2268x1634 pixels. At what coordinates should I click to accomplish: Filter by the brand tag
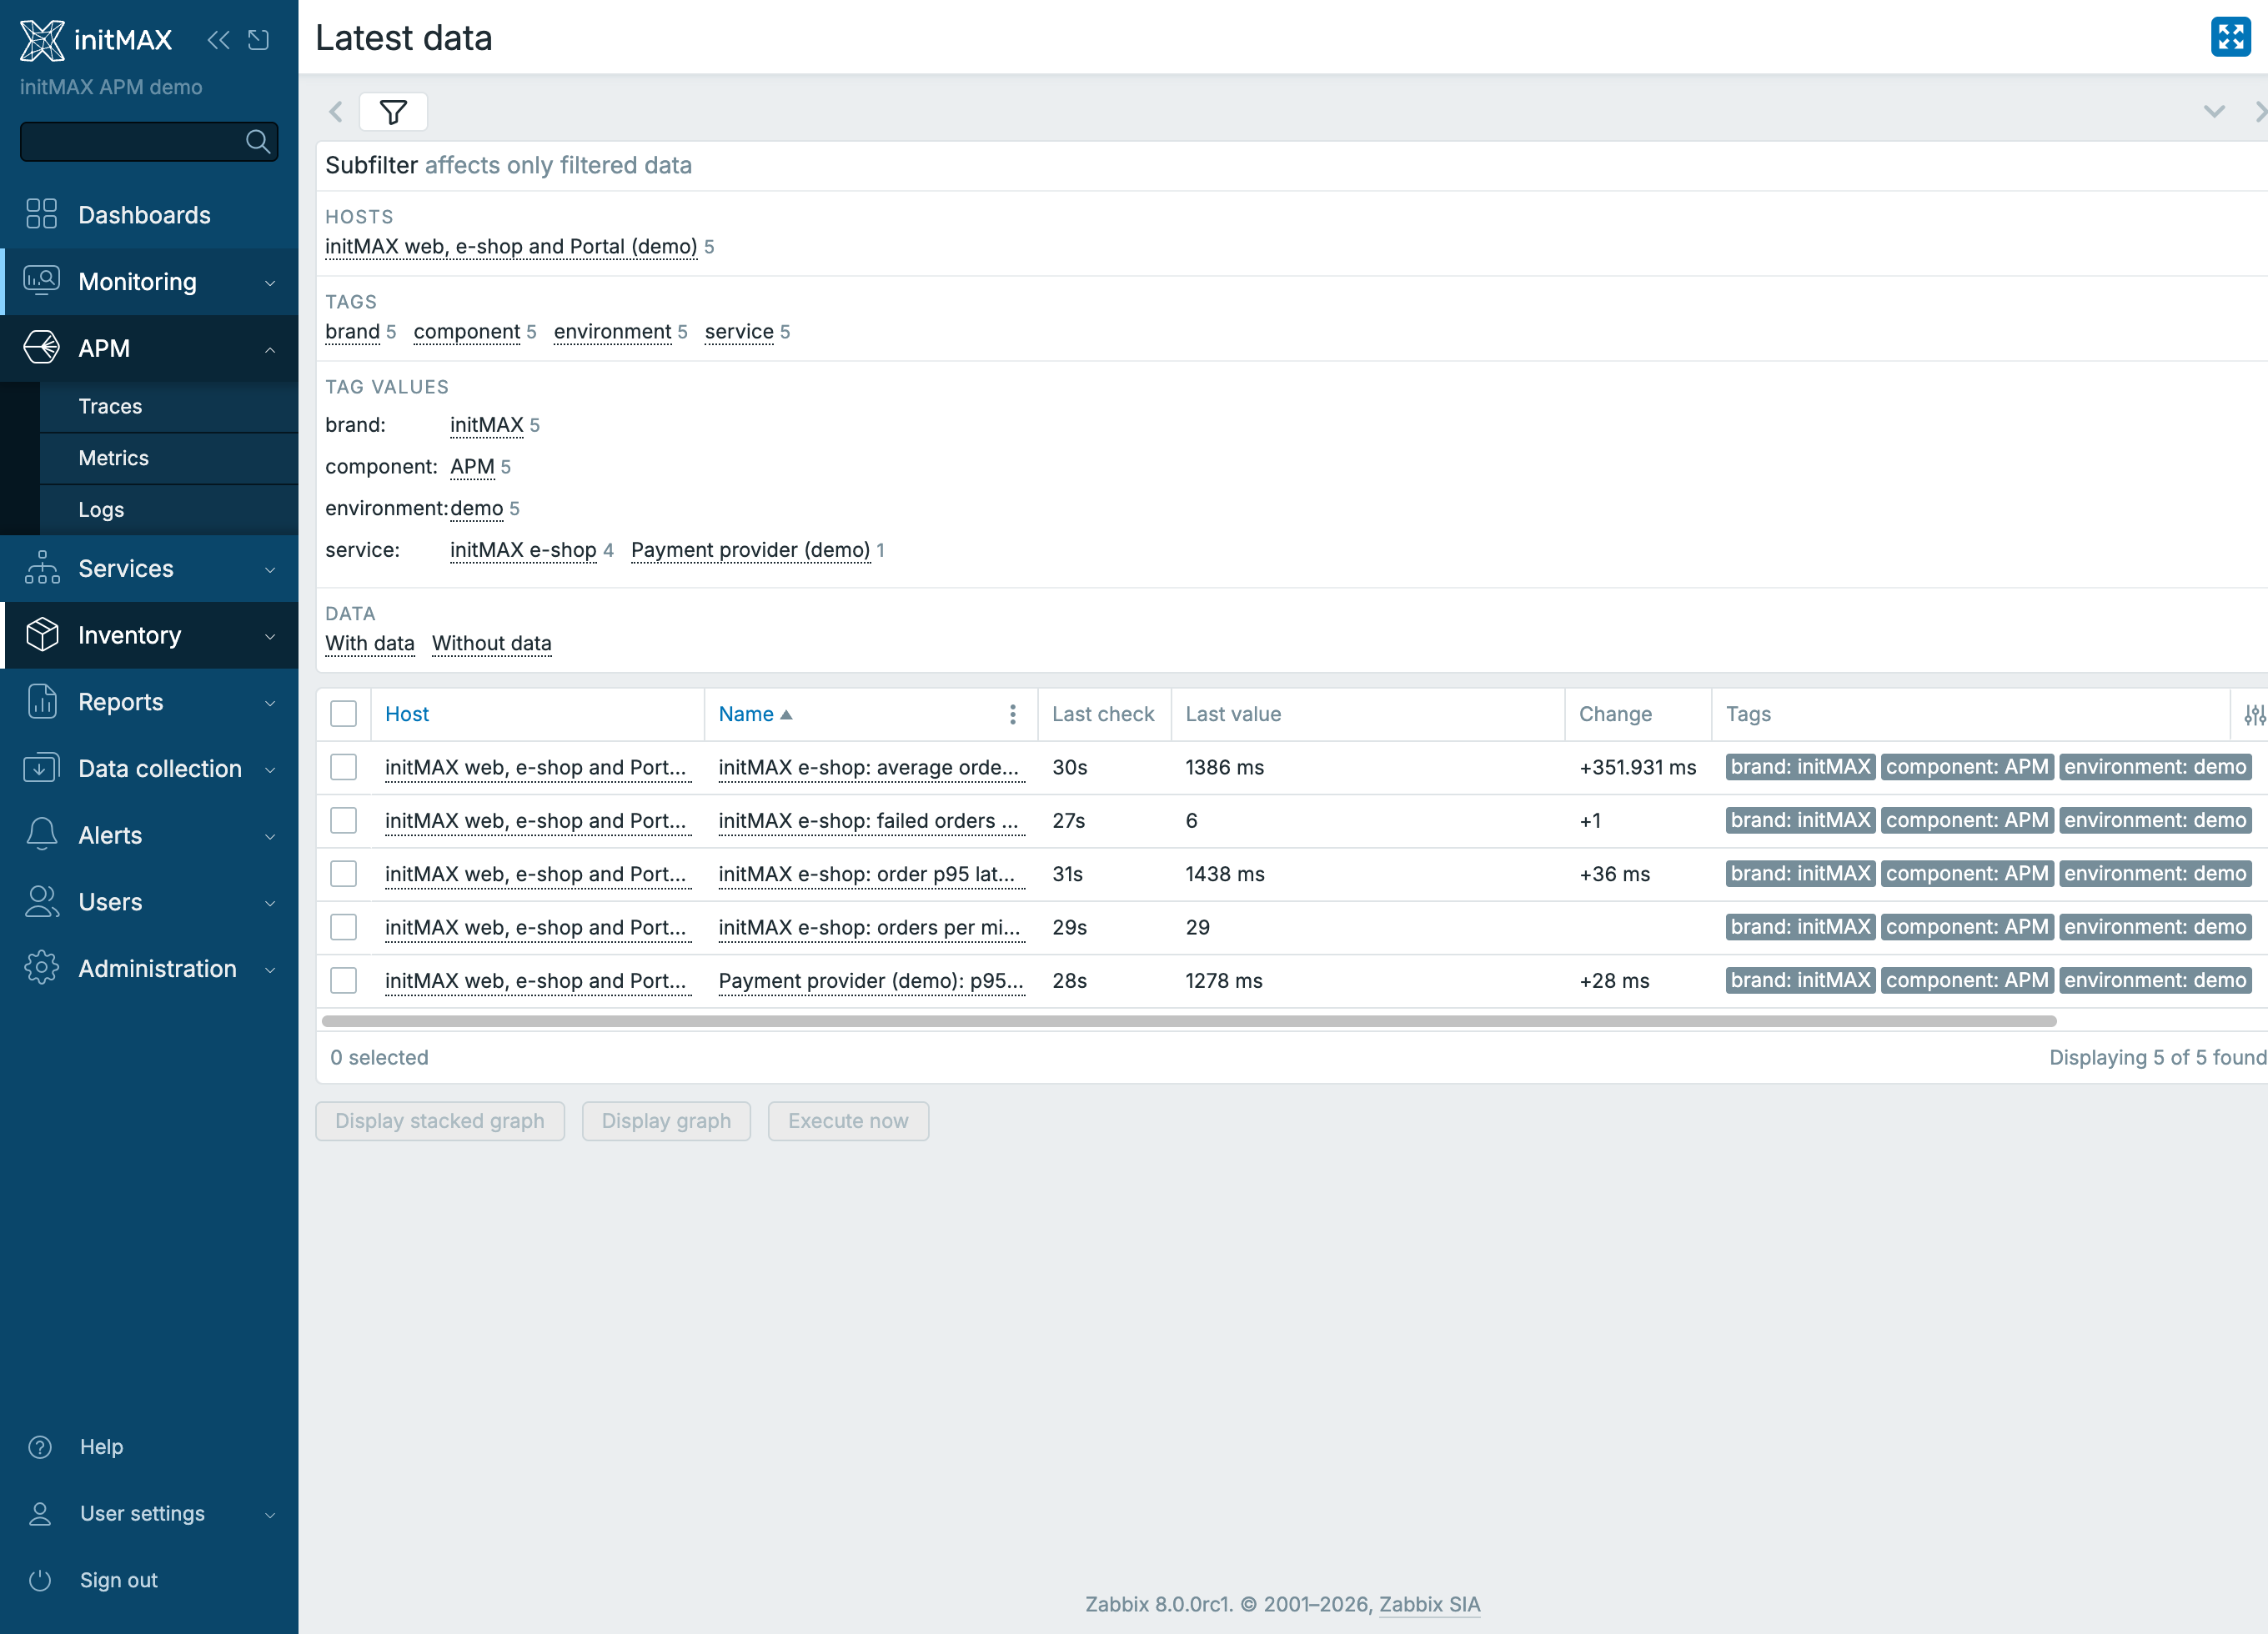(x=352, y=332)
